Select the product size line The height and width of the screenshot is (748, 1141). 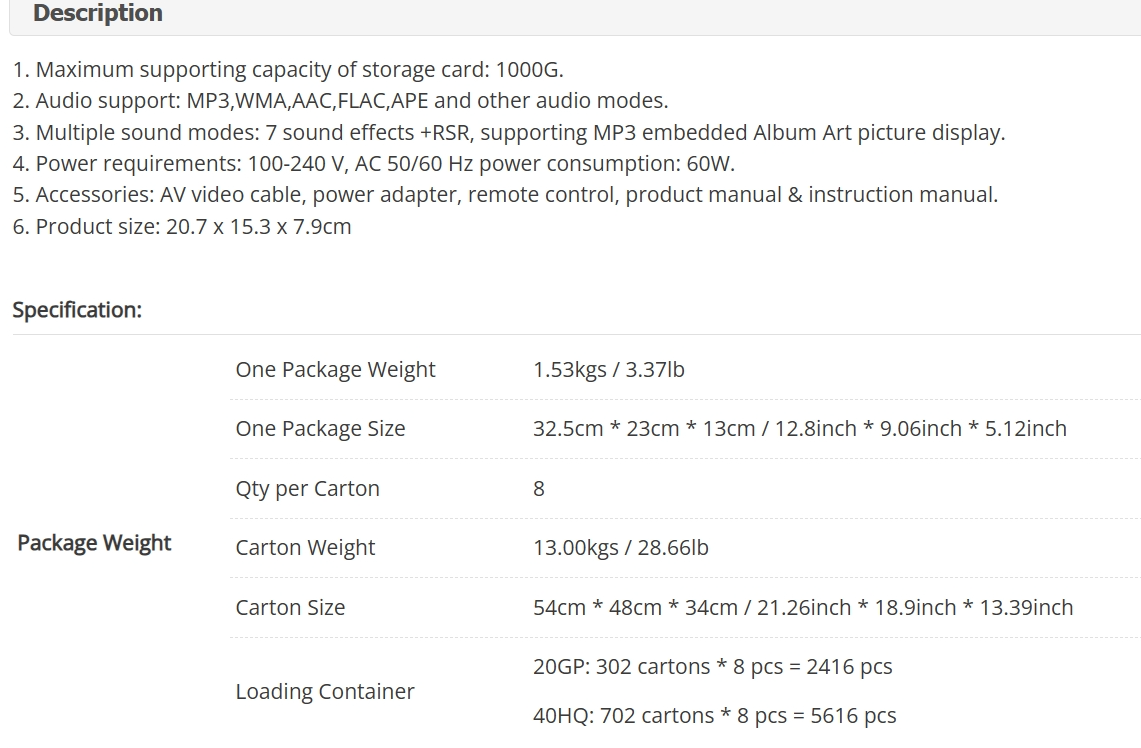click(182, 227)
